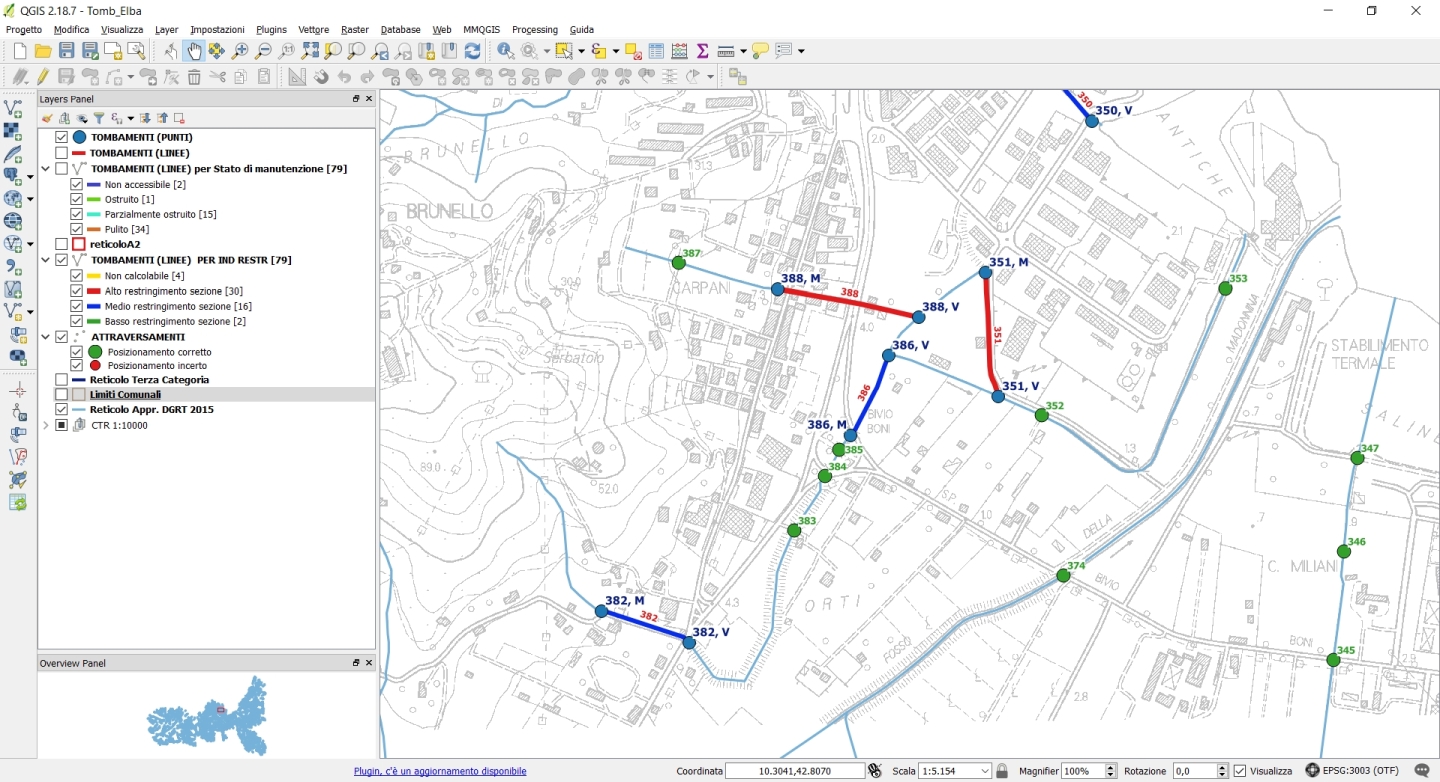Open the attribute table icon
The width and height of the screenshot is (1440, 782).
(656, 51)
